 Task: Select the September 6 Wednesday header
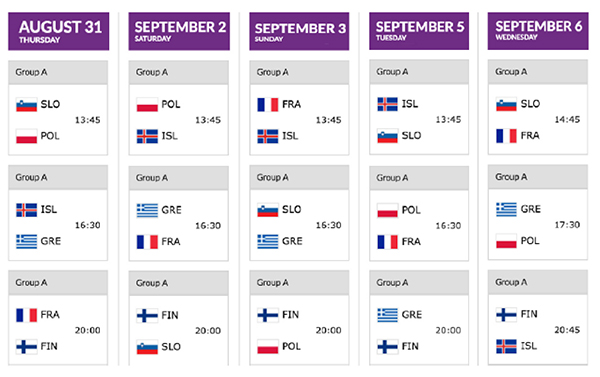click(x=538, y=31)
